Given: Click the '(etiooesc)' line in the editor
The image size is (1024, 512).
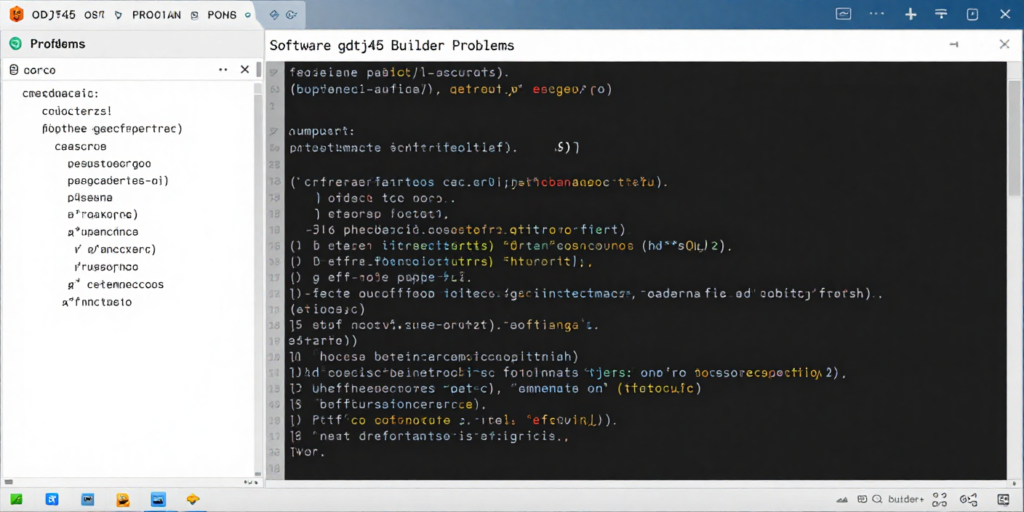Looking at the screenshot, I should tap(327, 310).
